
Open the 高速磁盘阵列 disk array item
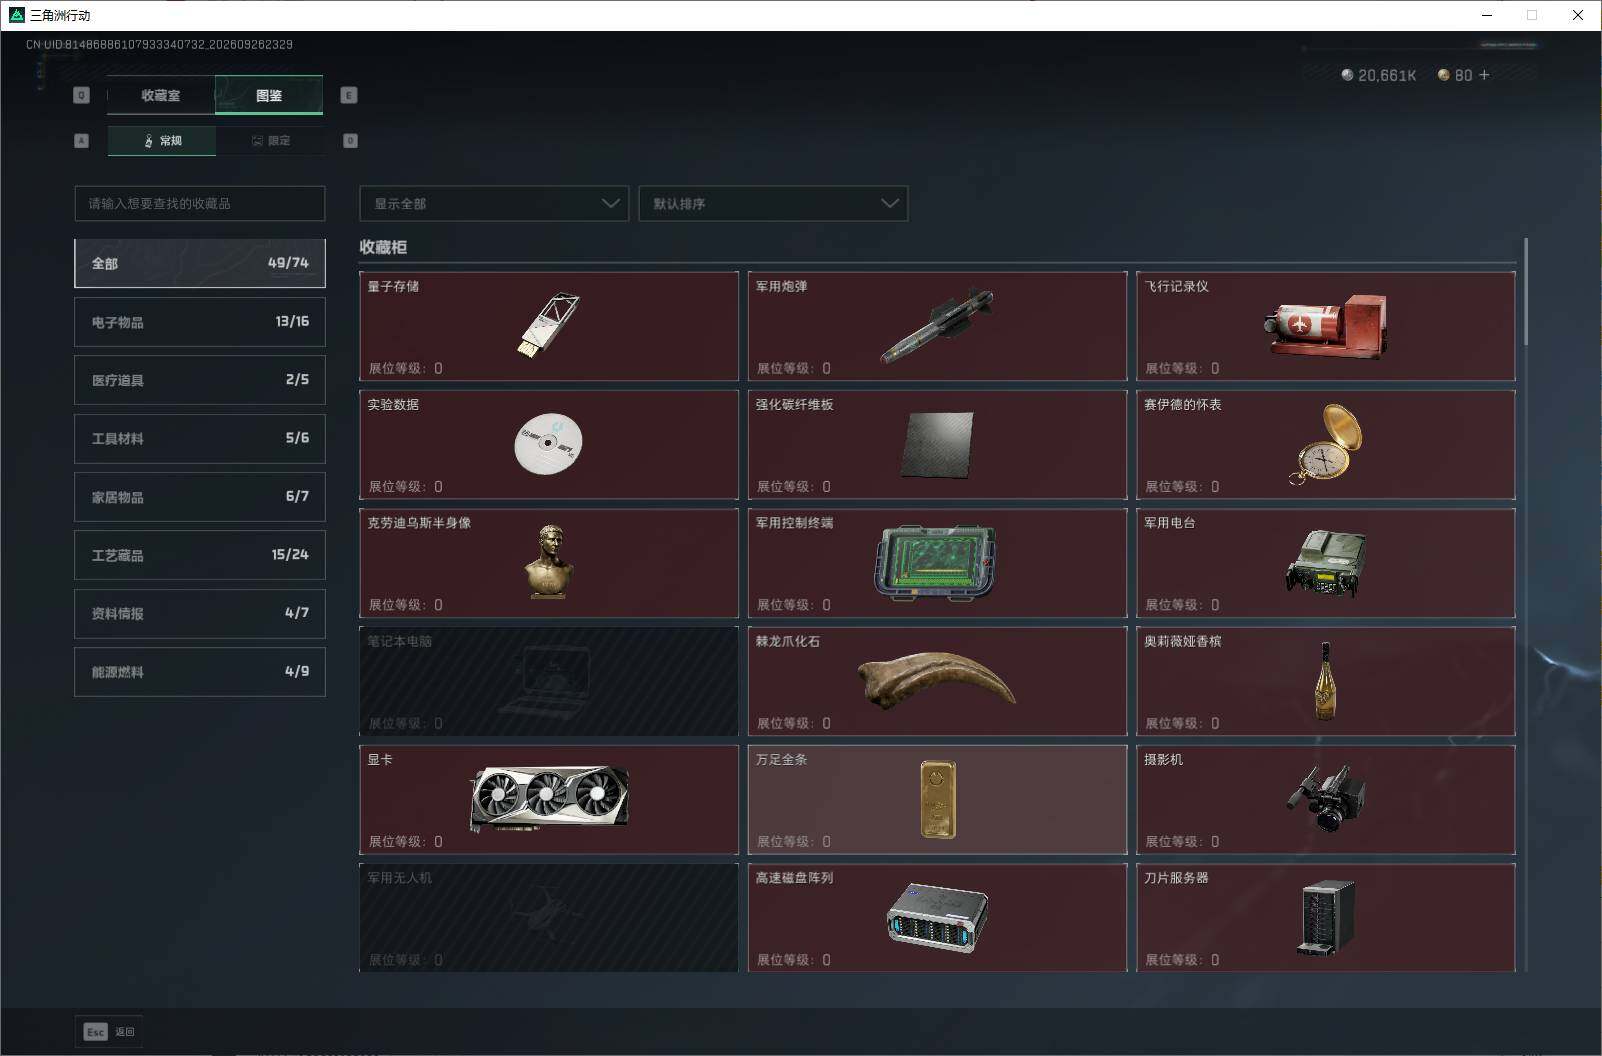(x=937, y=917)
